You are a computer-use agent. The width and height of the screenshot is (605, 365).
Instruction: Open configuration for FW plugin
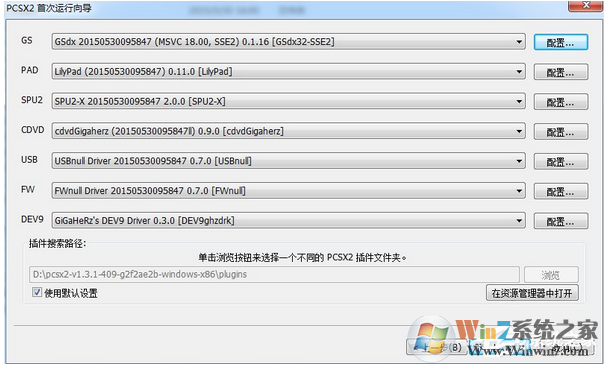(x=561, y=191)
